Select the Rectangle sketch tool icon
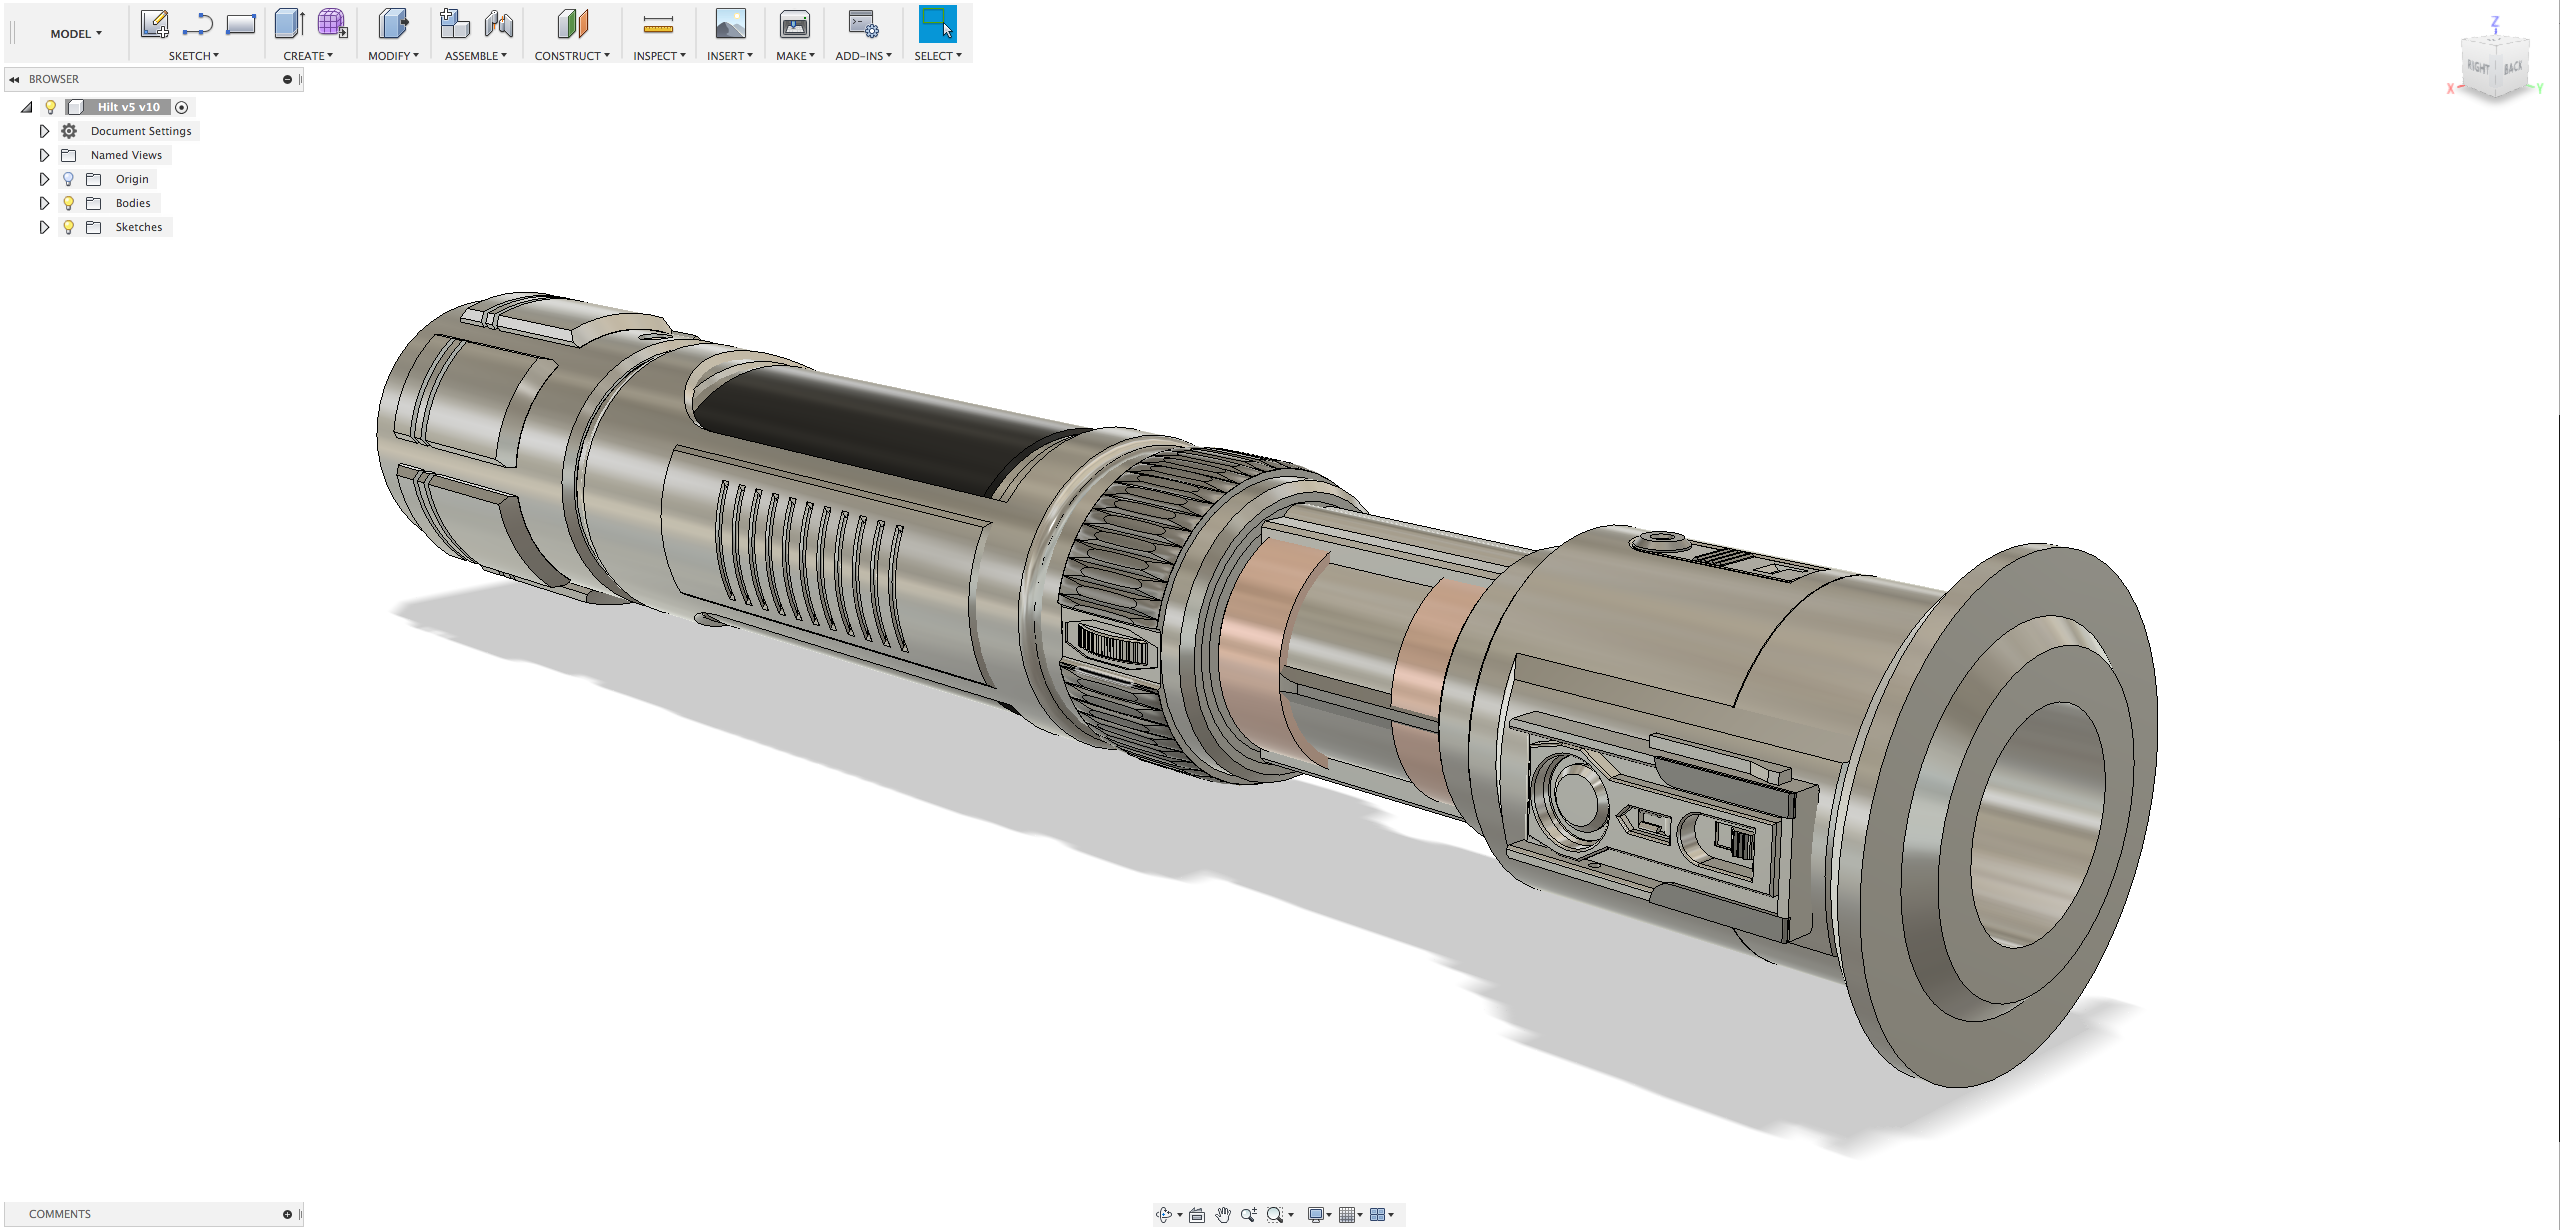 pos(241,24)
